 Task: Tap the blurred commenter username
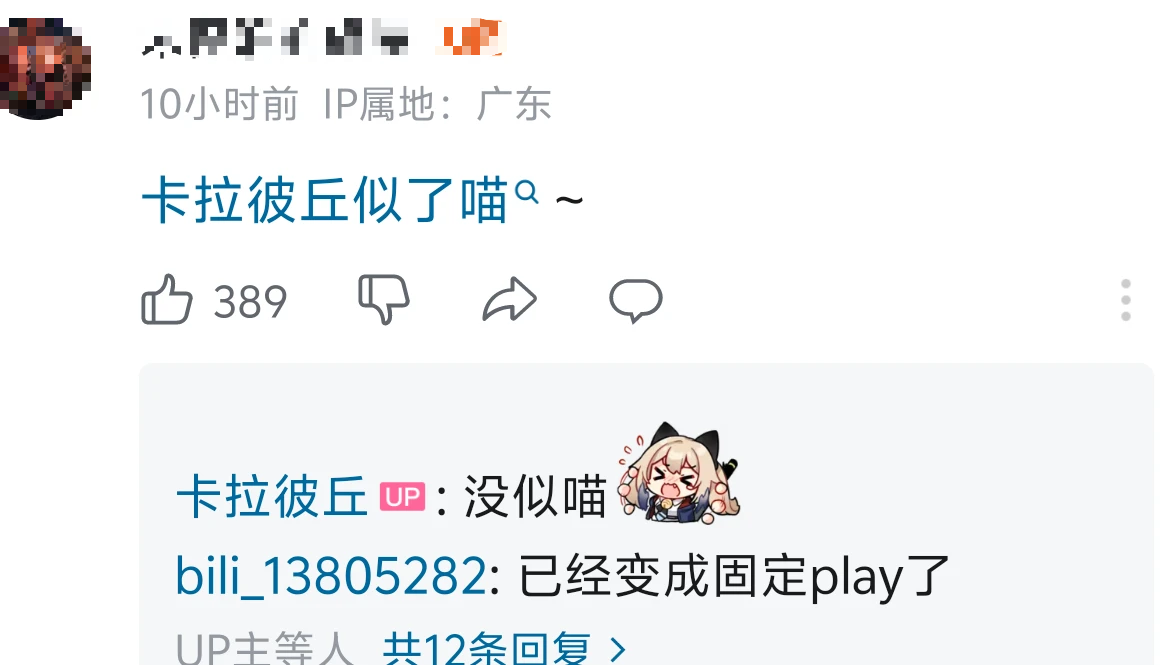(276, 37)
